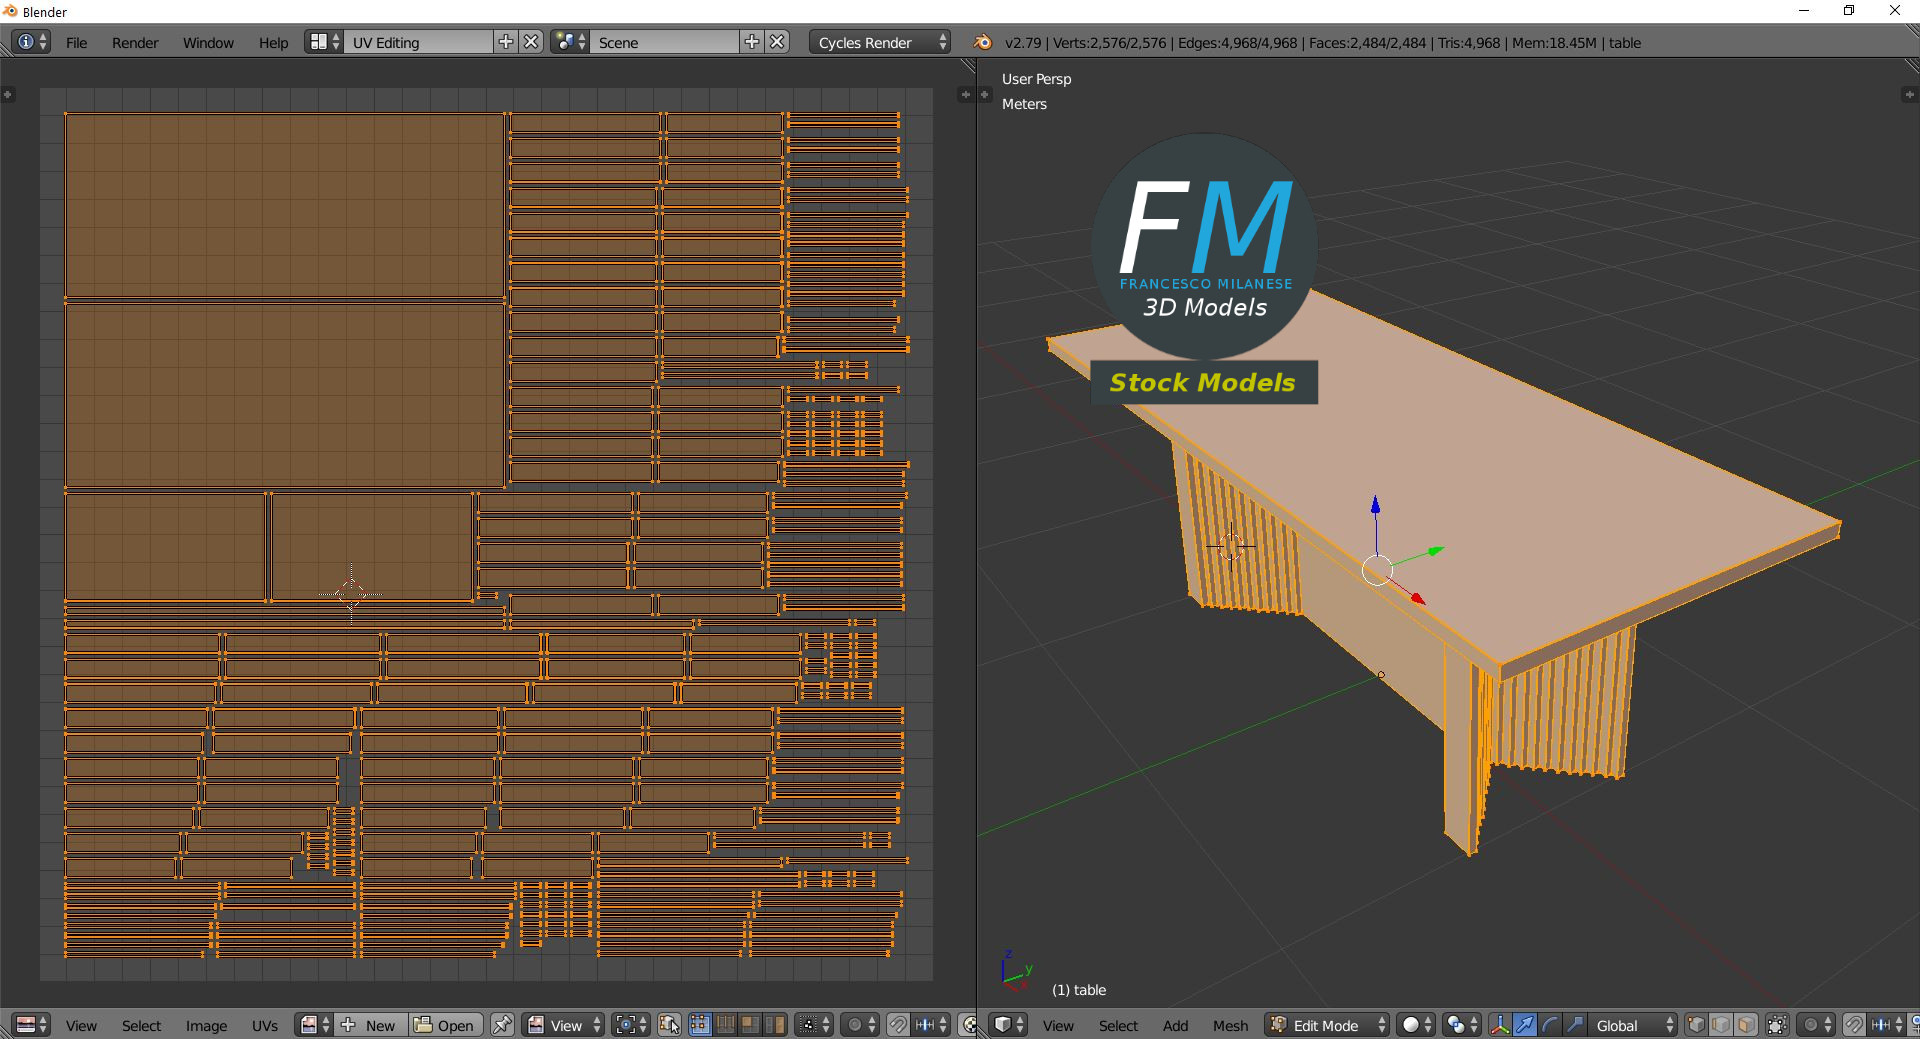Open the Image menu
The image size is (1920, 1039).
coord(206,1026)
